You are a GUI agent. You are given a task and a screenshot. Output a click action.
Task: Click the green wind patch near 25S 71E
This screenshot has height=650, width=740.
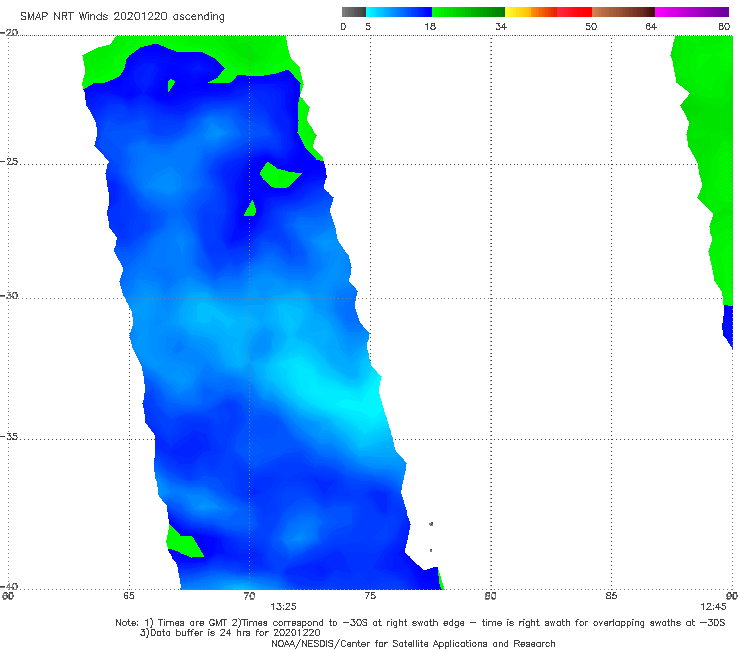[x=279, y=176]
